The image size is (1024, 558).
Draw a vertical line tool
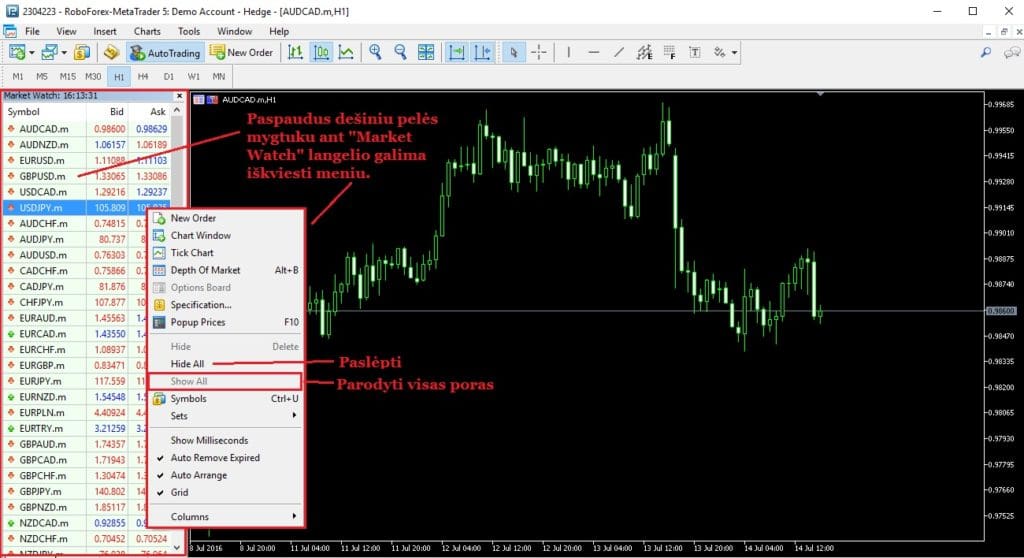(568, 53)
